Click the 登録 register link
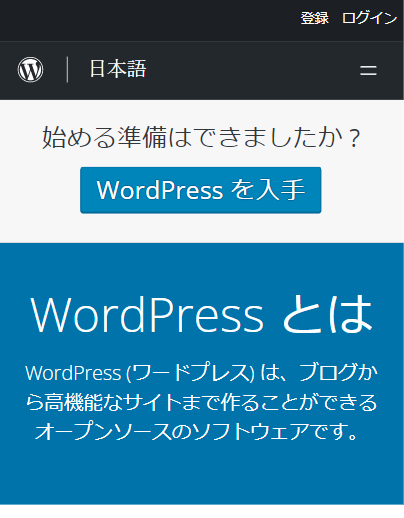 click(314, 18)
